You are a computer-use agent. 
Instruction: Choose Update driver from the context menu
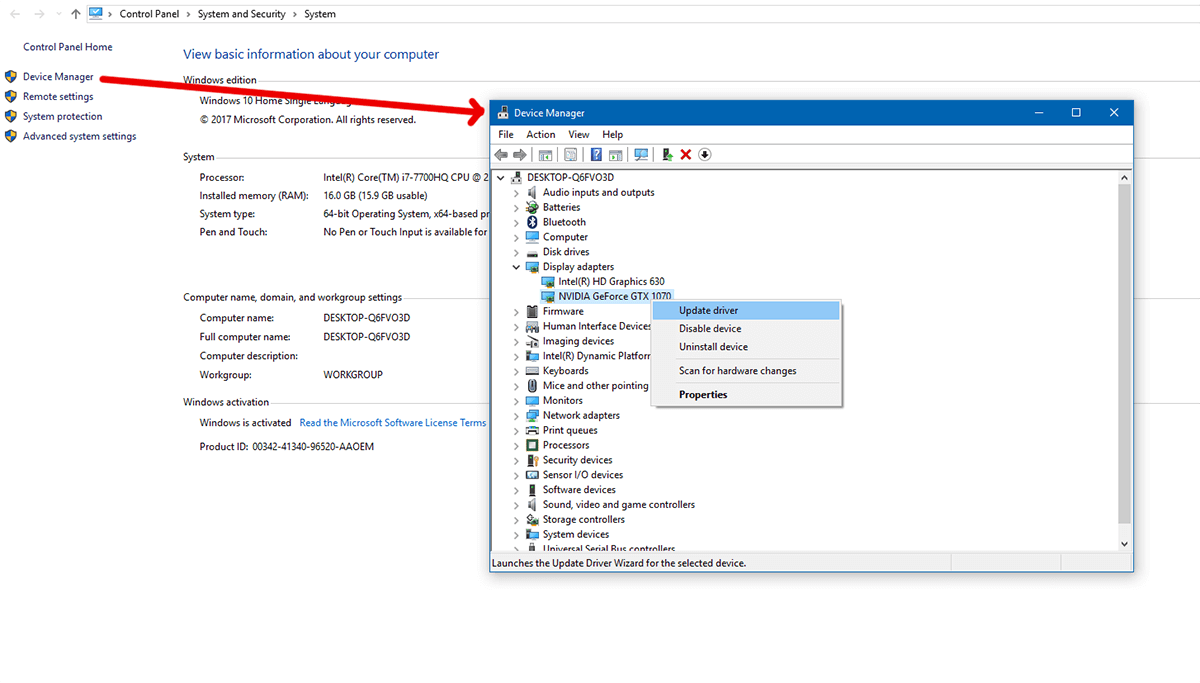746,311
